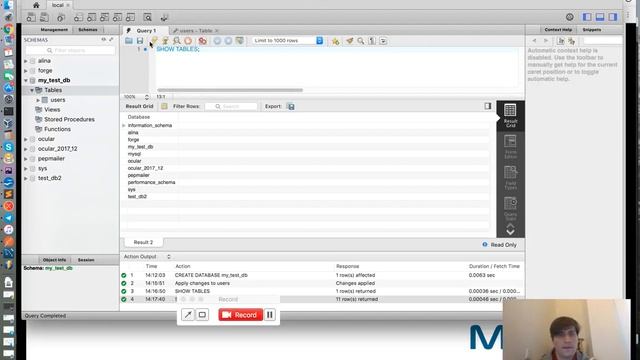Click the Filter Rows search field

(231, 107)
